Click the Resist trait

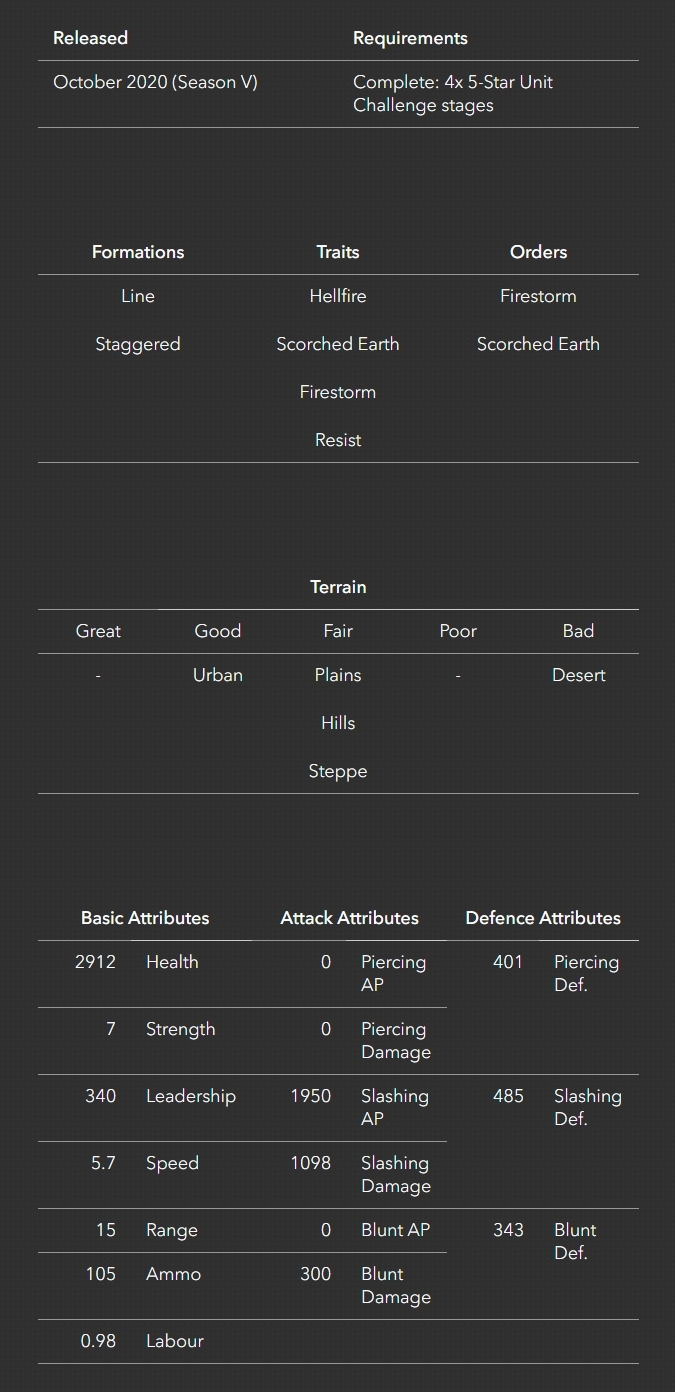pyautogui.click(x=338, y=440)
